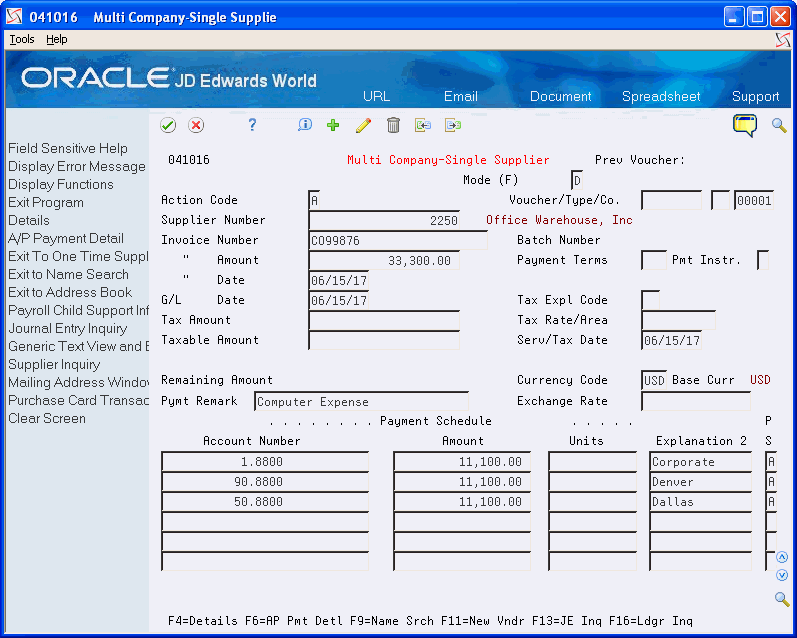
Task: Select the Email header tab
Action: tap(461, 97)
